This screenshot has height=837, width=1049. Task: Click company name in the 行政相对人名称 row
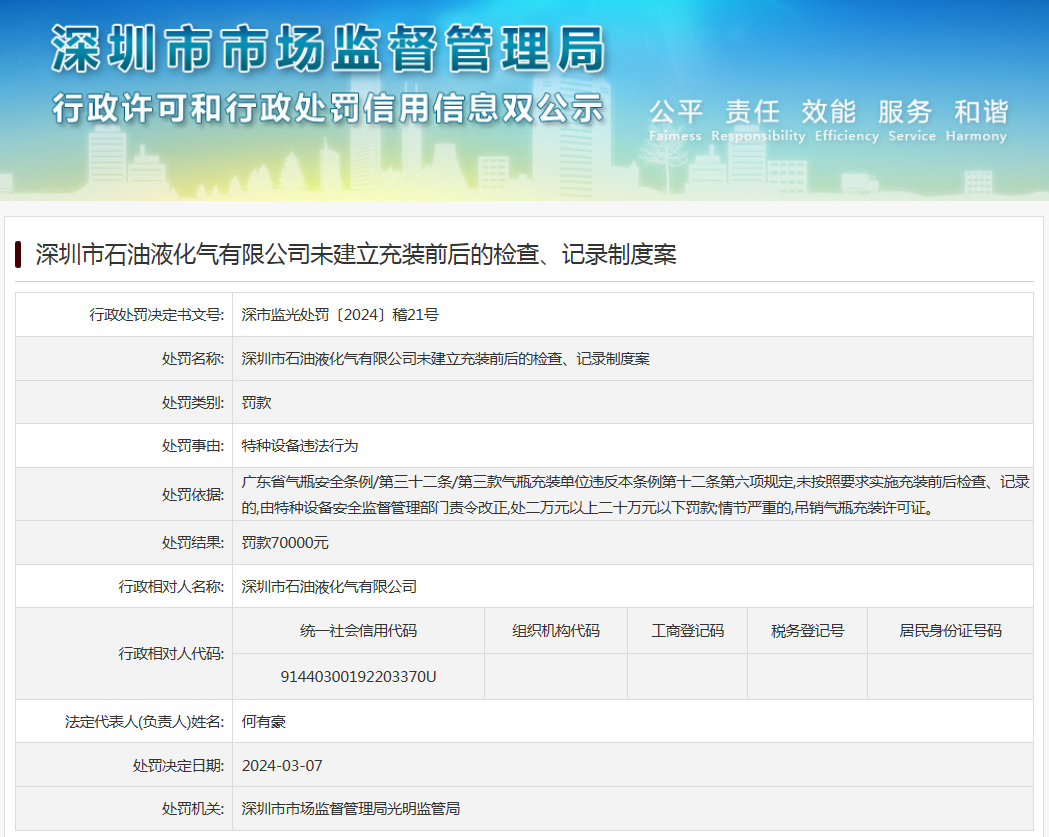[329, 587]
